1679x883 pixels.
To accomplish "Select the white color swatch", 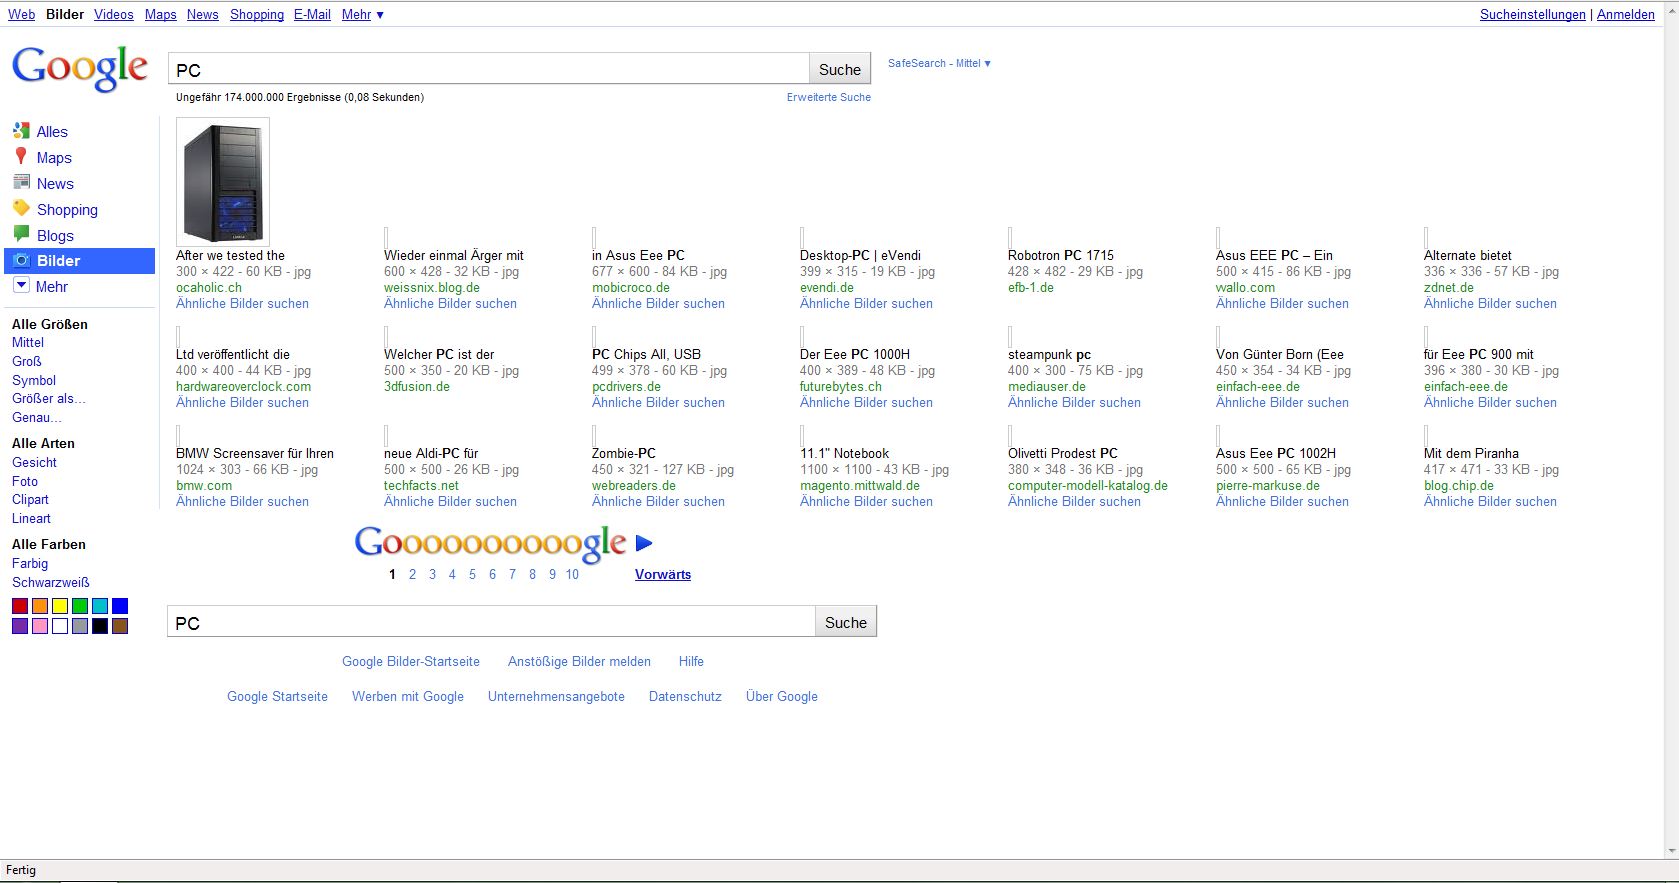I will pyautogui.click(x=60, y=626).
